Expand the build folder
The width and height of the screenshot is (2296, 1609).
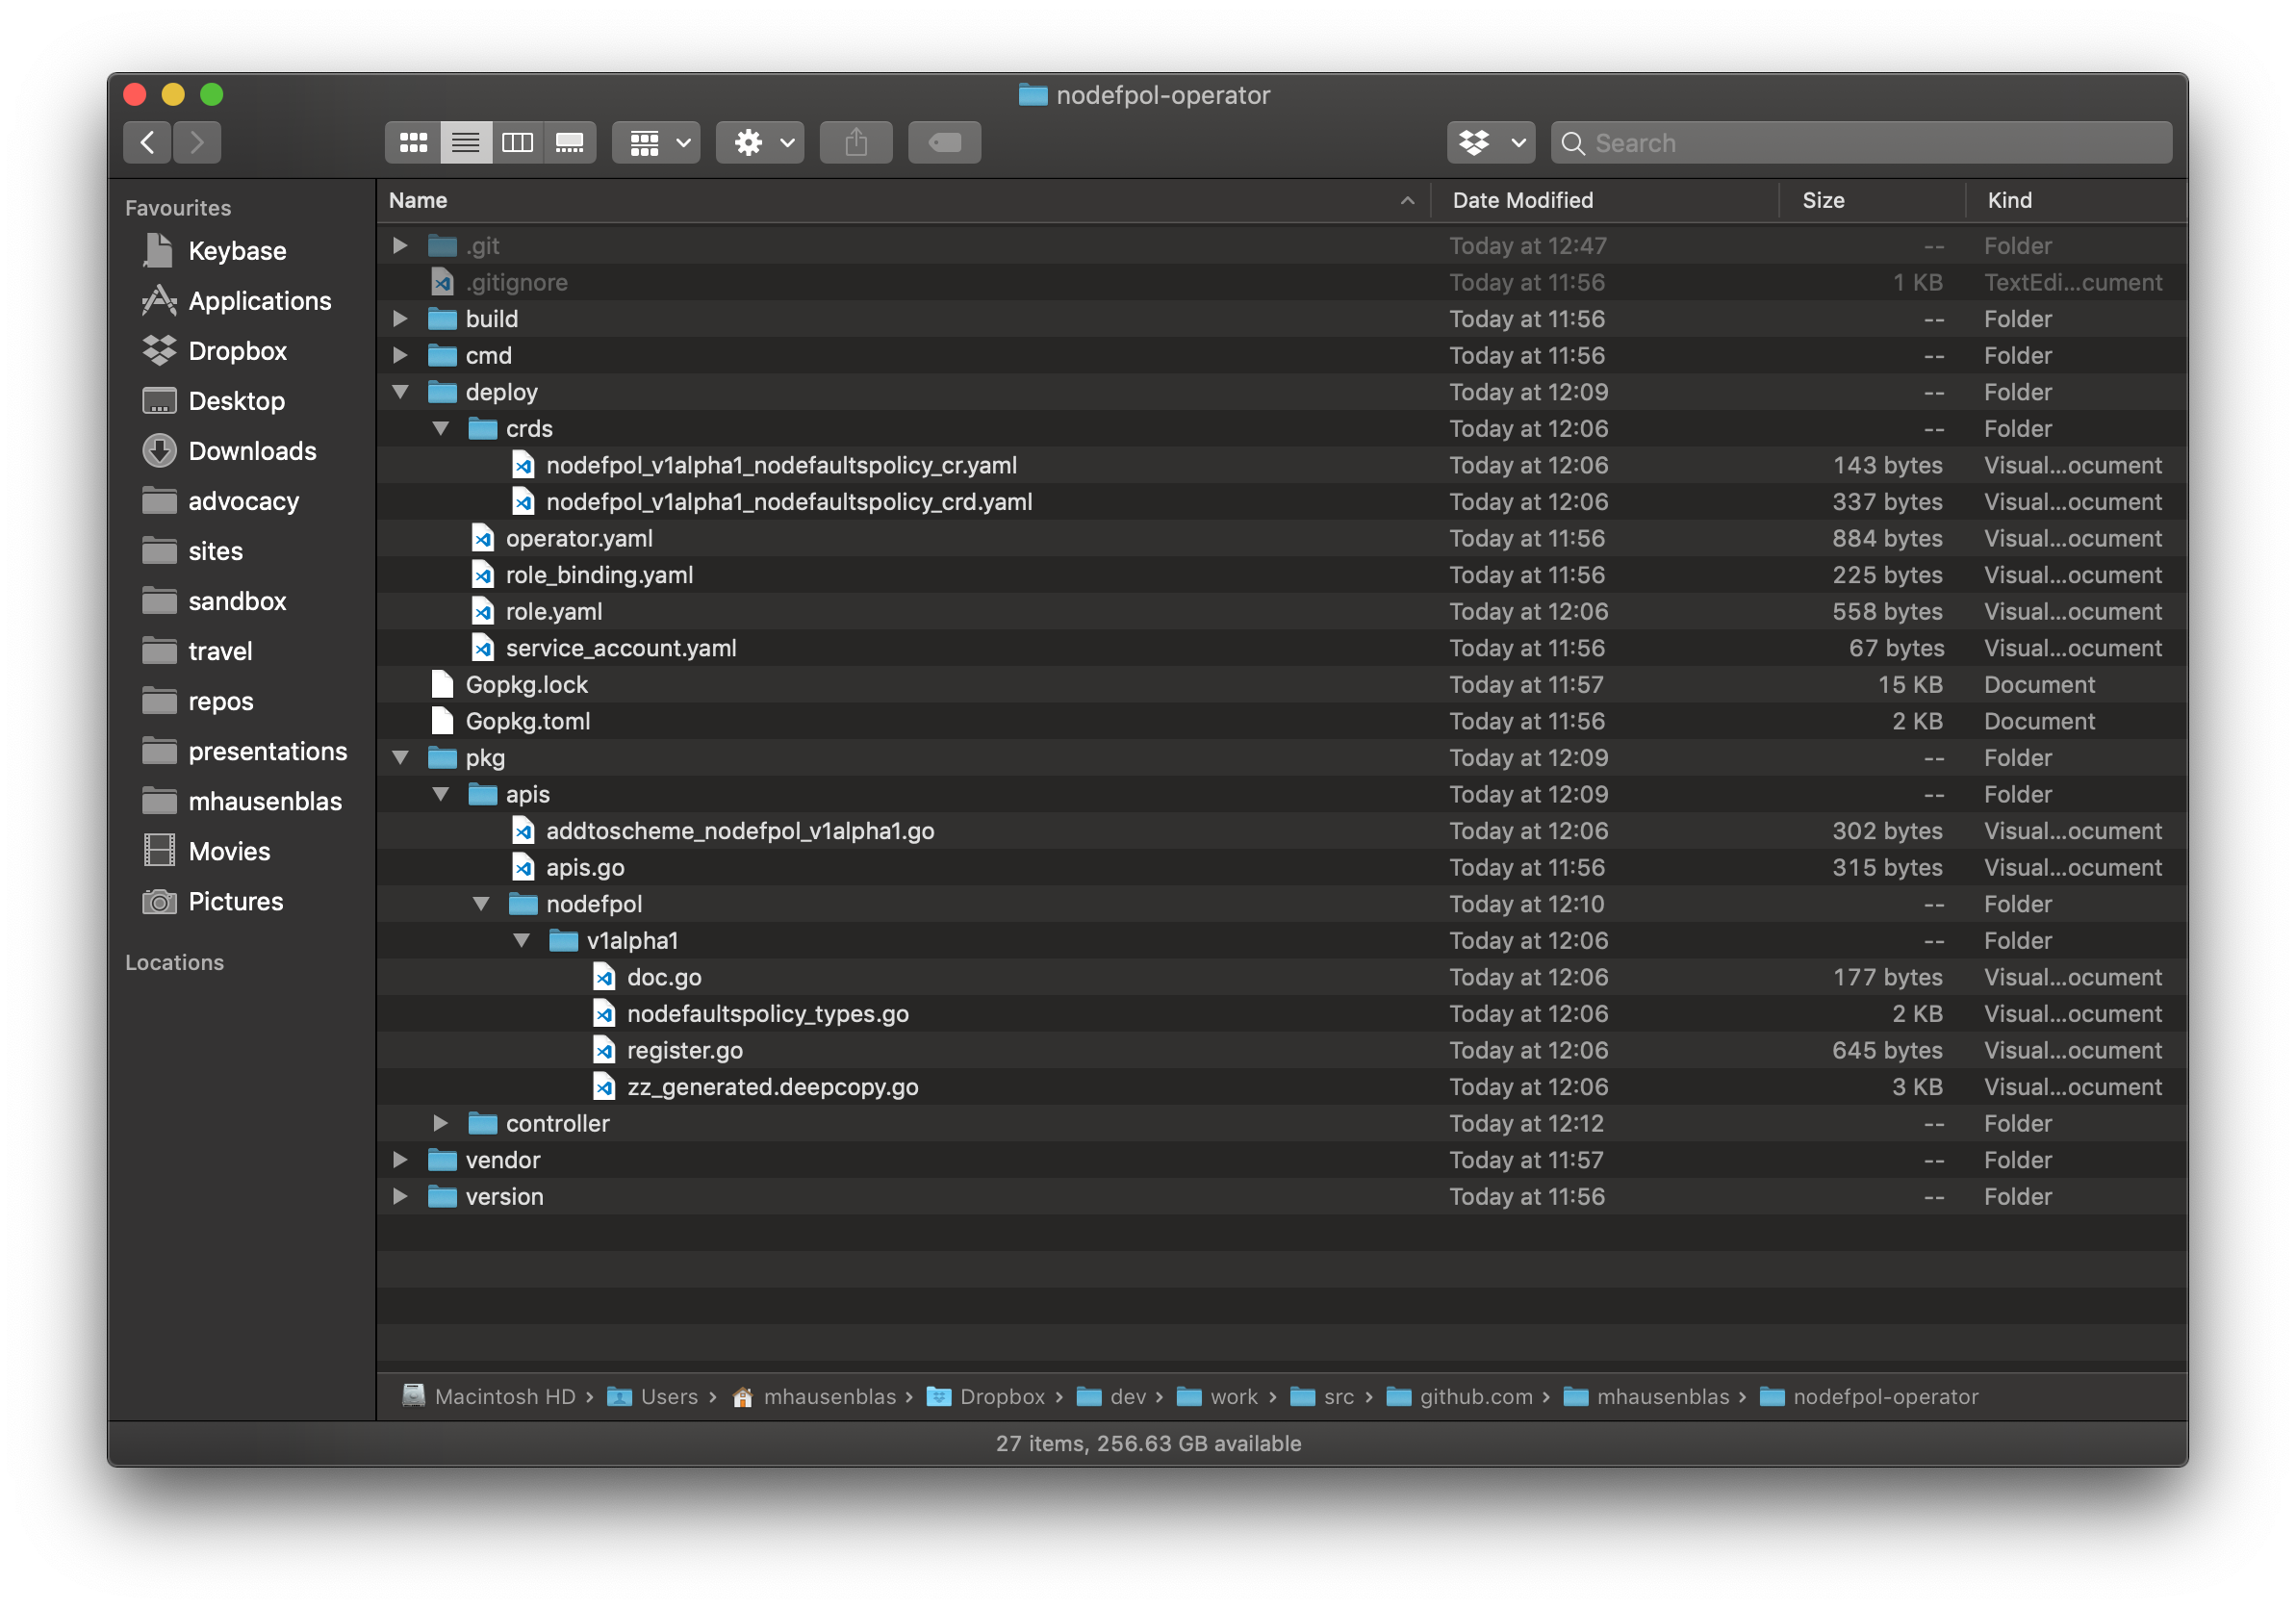400,319
